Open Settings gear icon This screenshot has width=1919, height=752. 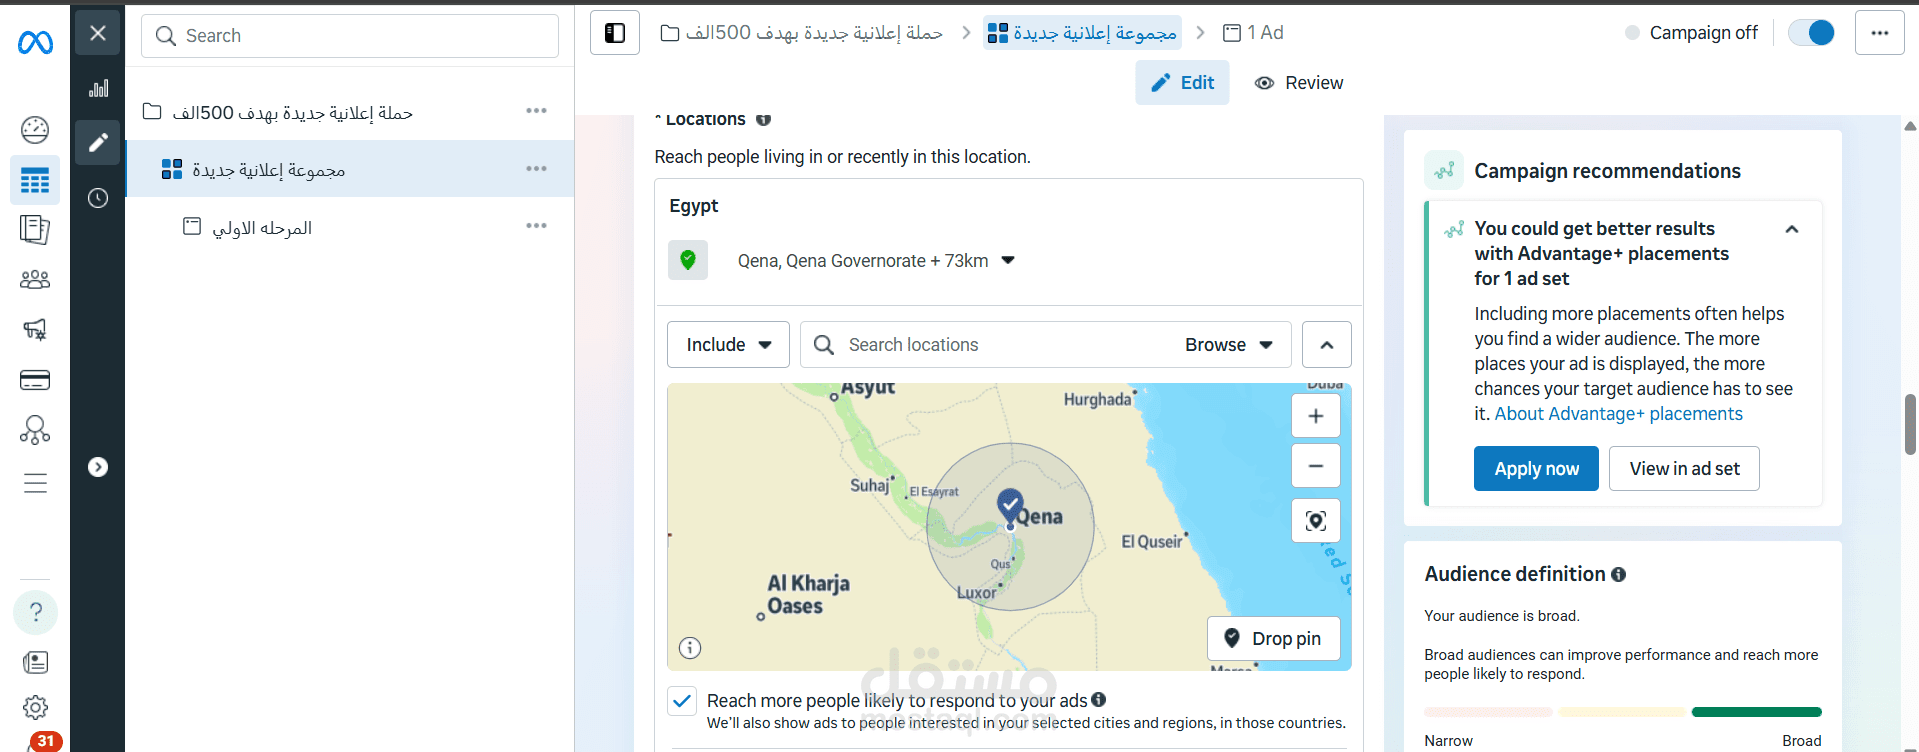pos(35,708)
